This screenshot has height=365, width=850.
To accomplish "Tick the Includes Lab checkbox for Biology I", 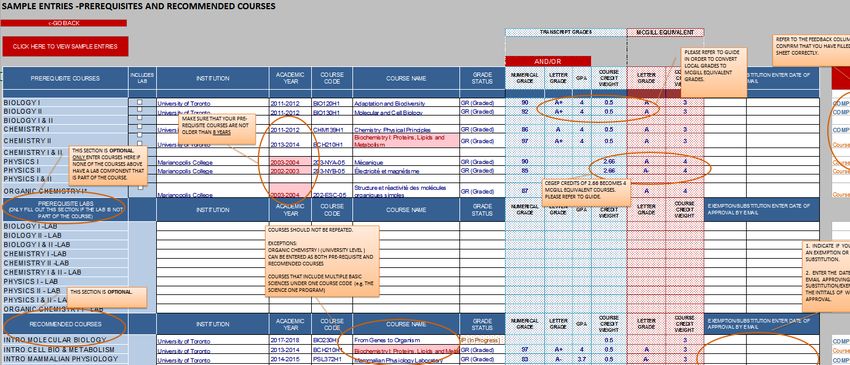I will tap(140, 102).
